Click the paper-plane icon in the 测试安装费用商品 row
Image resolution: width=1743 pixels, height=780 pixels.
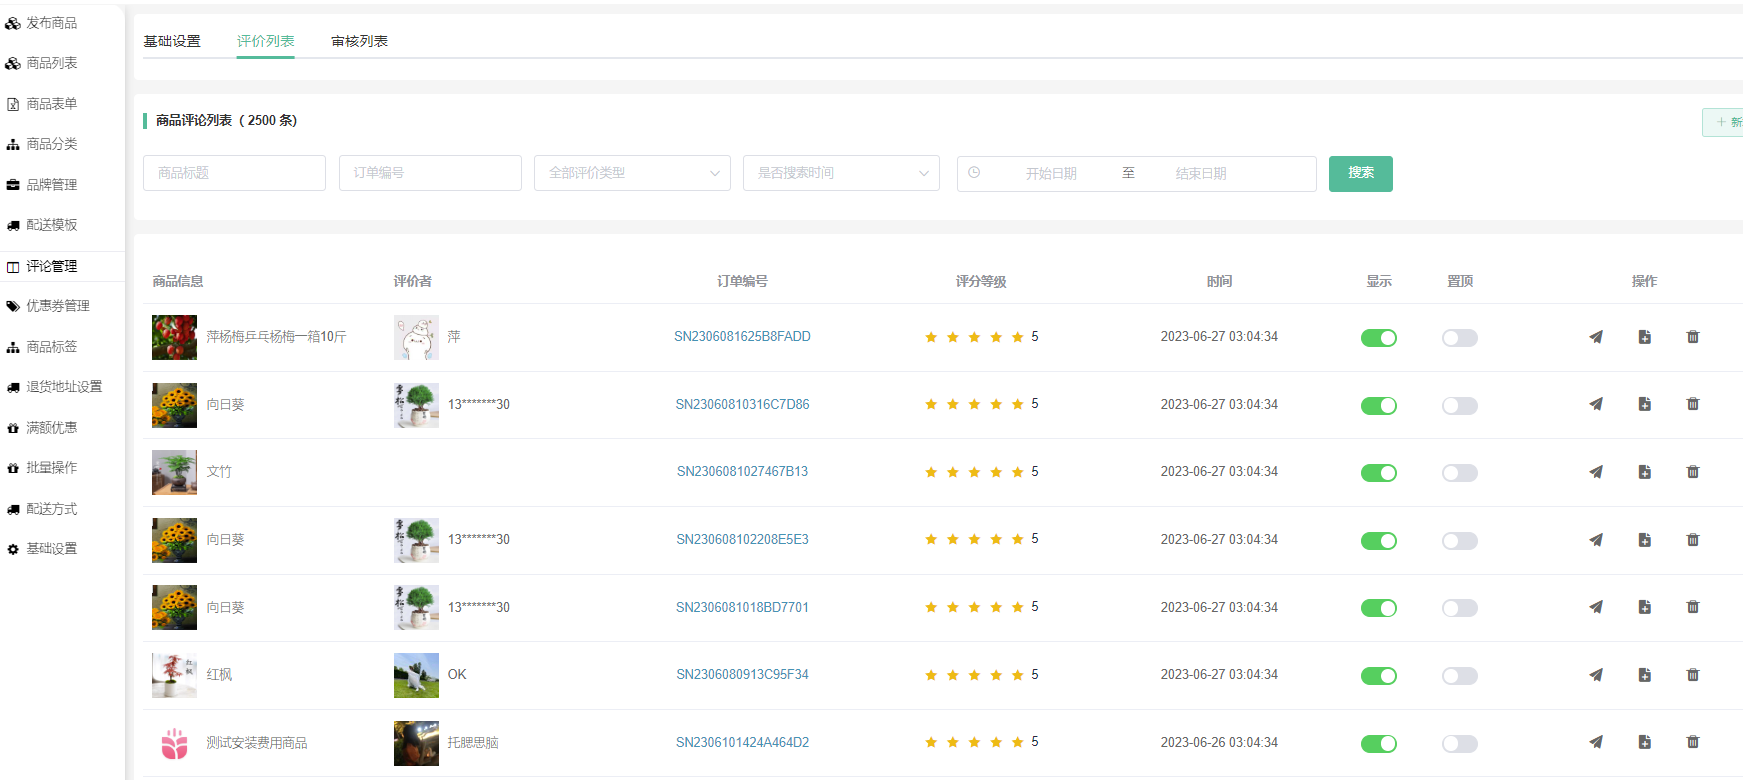point(1595,742)
